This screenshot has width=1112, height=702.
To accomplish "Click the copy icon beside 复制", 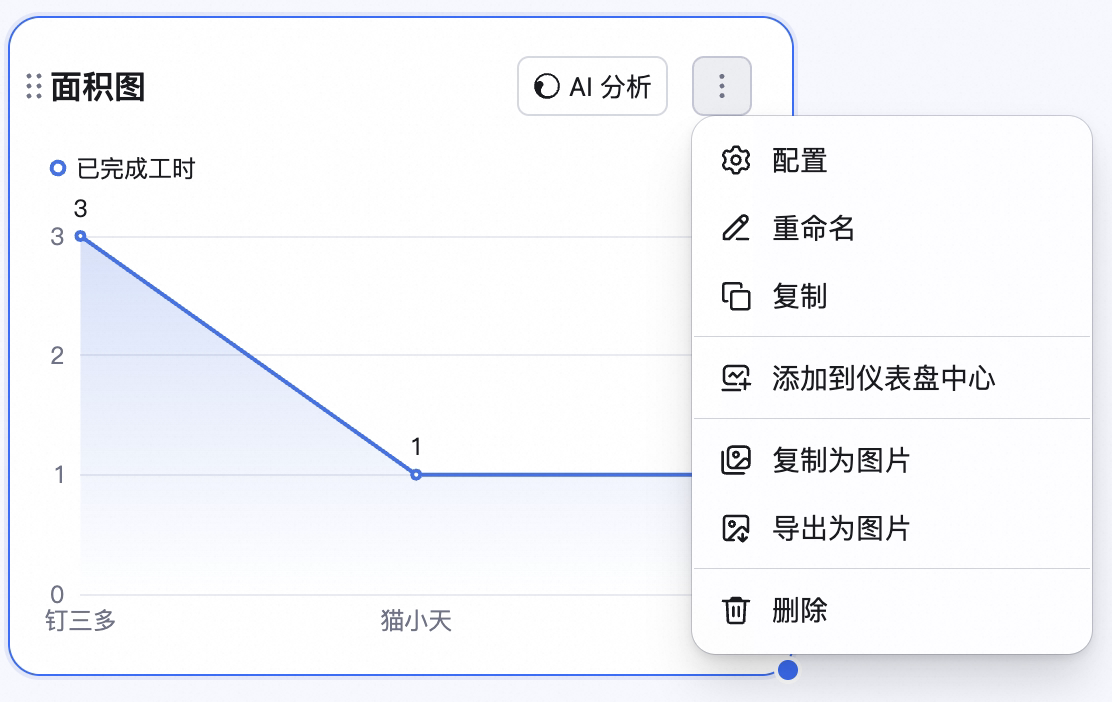I will (x=735, y=296).
